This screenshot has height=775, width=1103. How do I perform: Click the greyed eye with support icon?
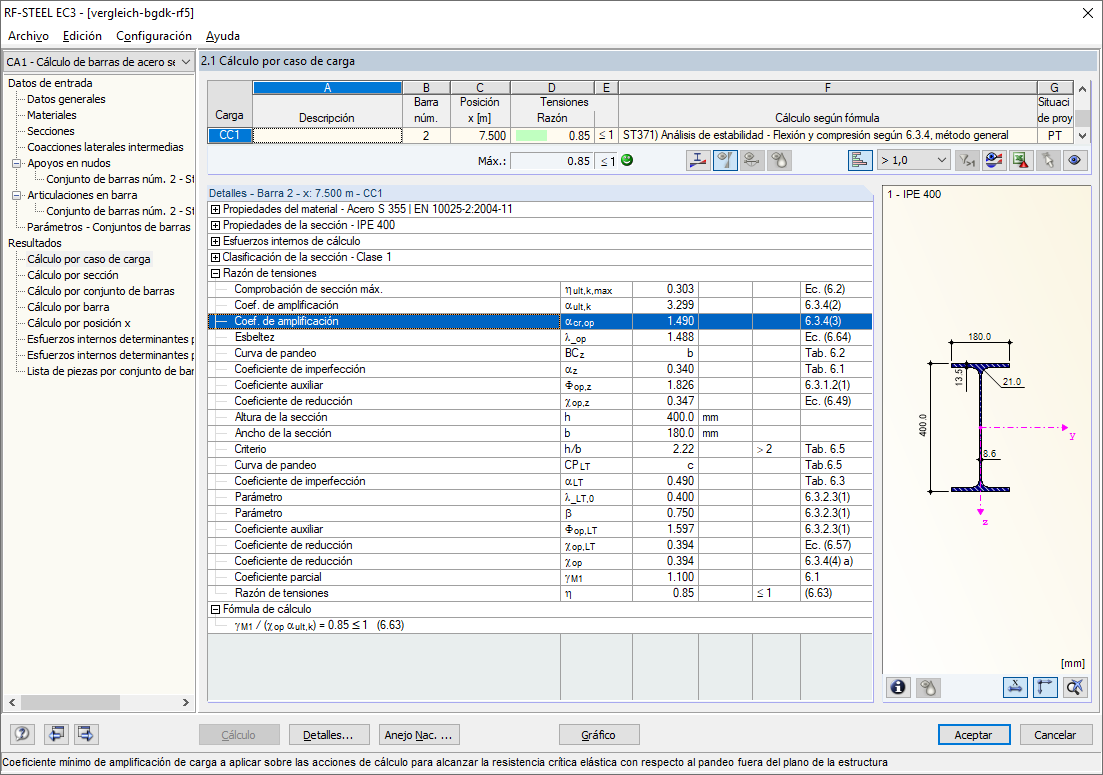[x=752, y=161]
